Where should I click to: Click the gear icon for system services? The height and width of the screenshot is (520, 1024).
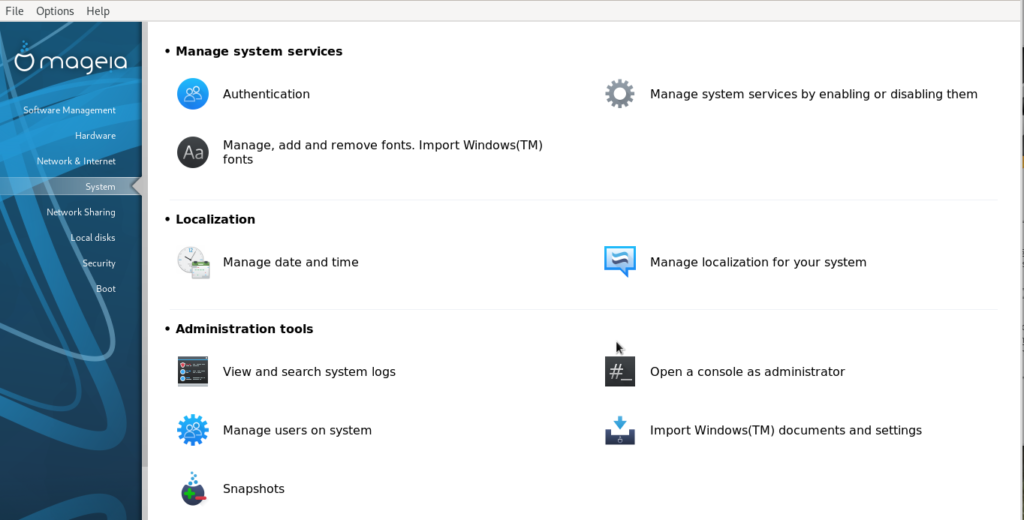[620, 94]
